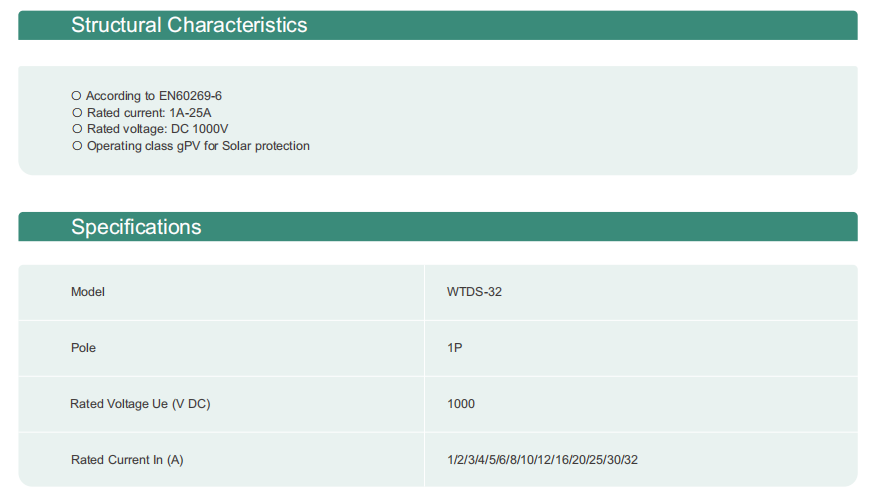Click the Rated voltage: DC 1000V line

pos(157,129)
